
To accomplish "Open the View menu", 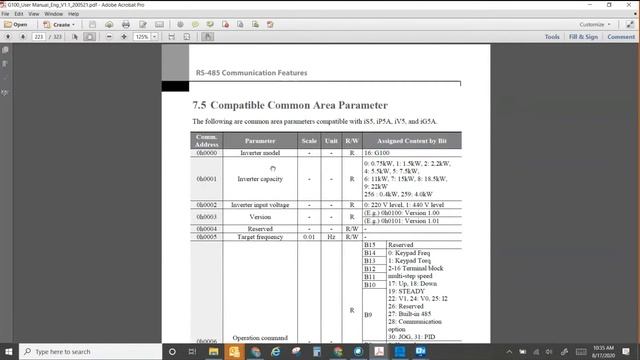I will pos(34,14).
